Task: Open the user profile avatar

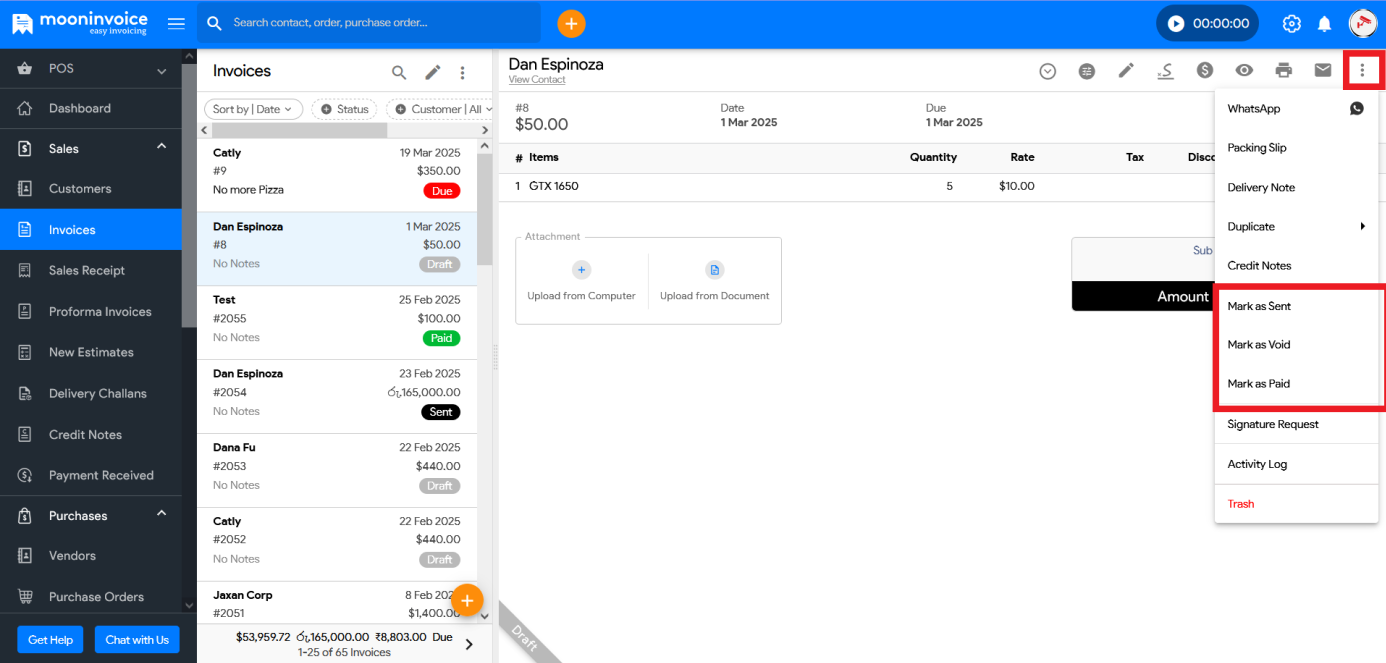Action: [1362, 23]
